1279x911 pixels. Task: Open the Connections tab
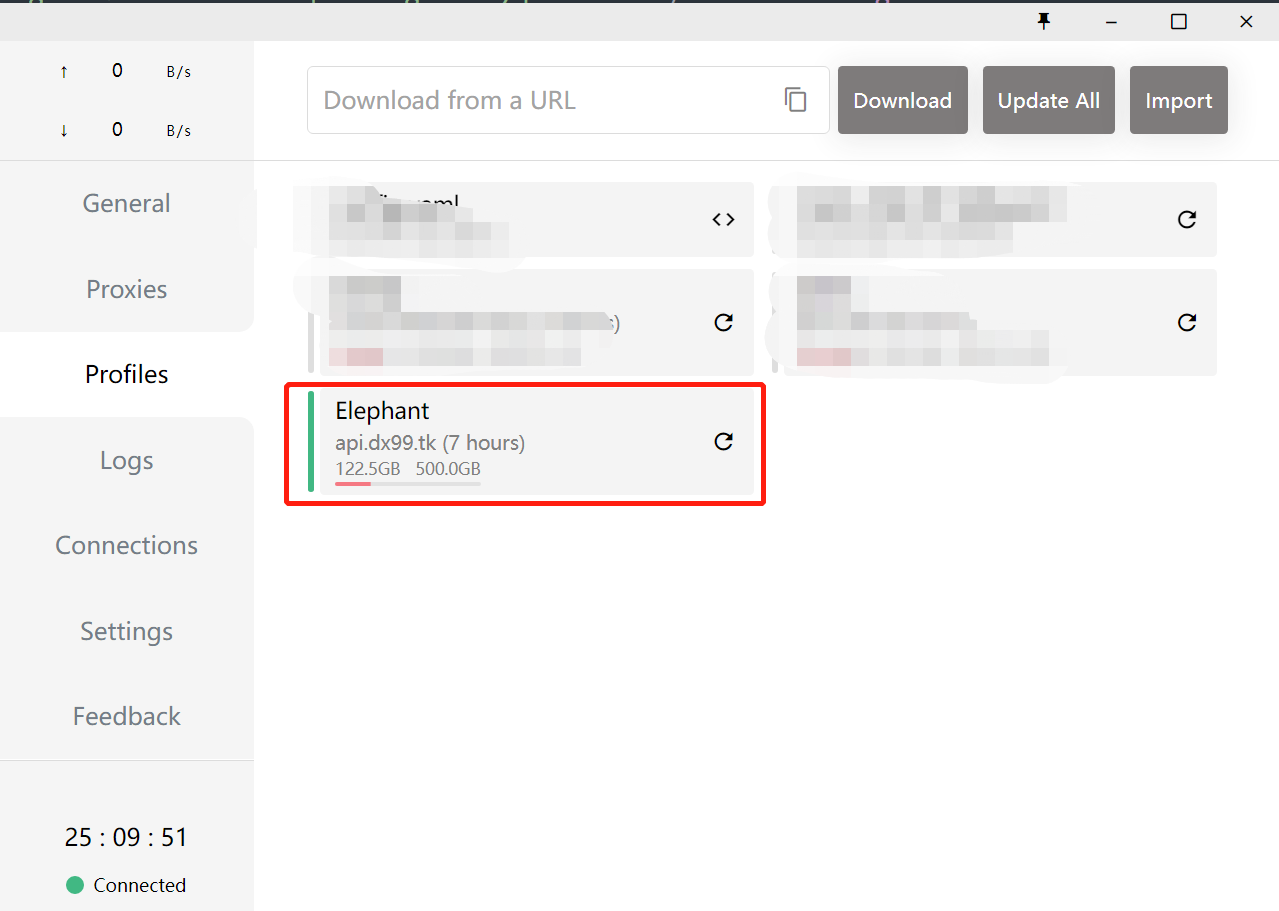coord(126,546)
